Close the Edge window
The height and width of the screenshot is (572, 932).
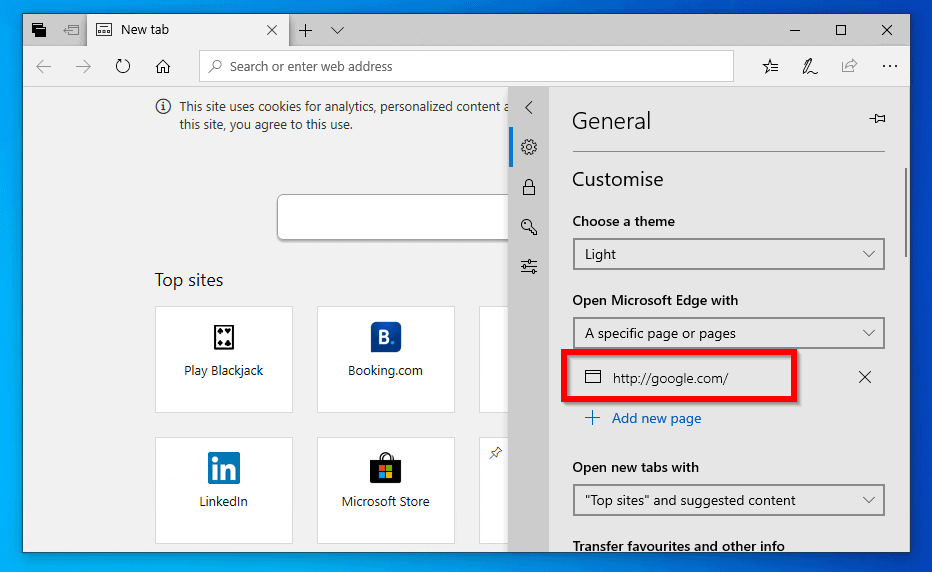pos(887,30)
